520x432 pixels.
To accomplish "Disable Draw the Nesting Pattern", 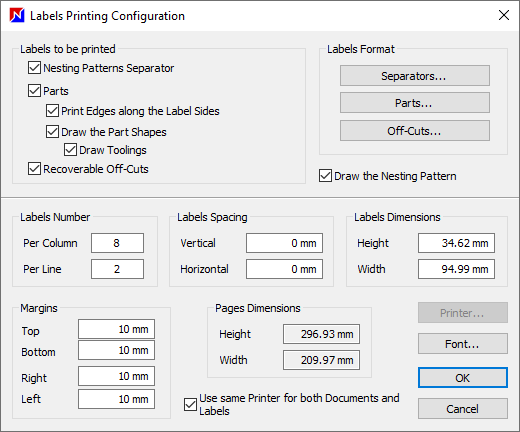I will click(x=325, y=176).
